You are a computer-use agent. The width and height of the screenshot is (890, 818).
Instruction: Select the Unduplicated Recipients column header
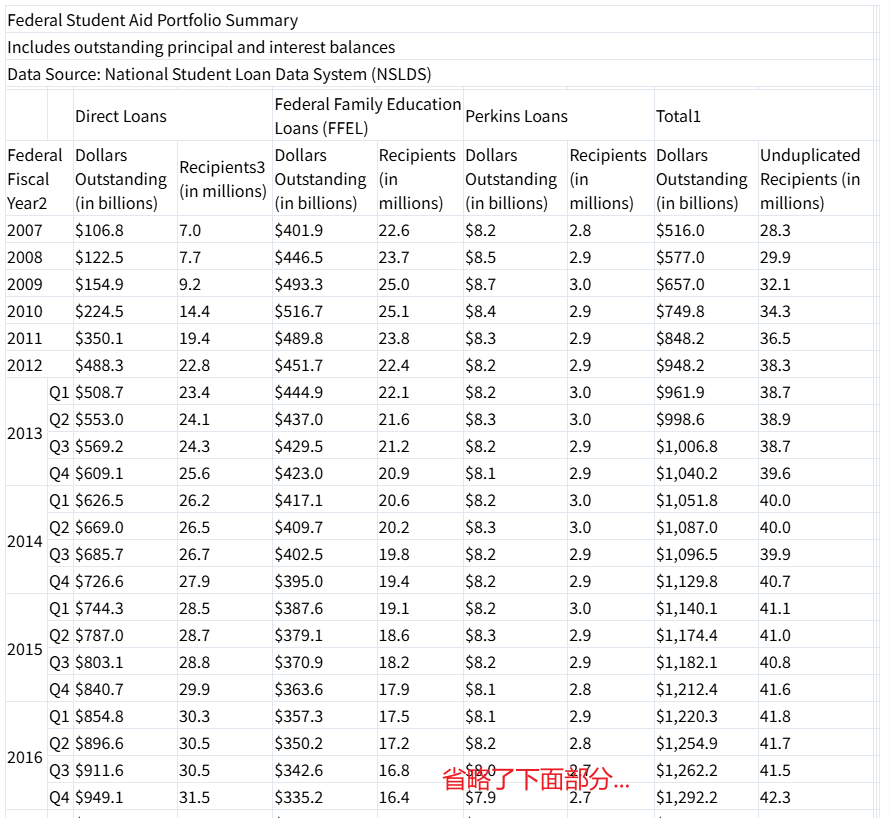click(810, 179)
